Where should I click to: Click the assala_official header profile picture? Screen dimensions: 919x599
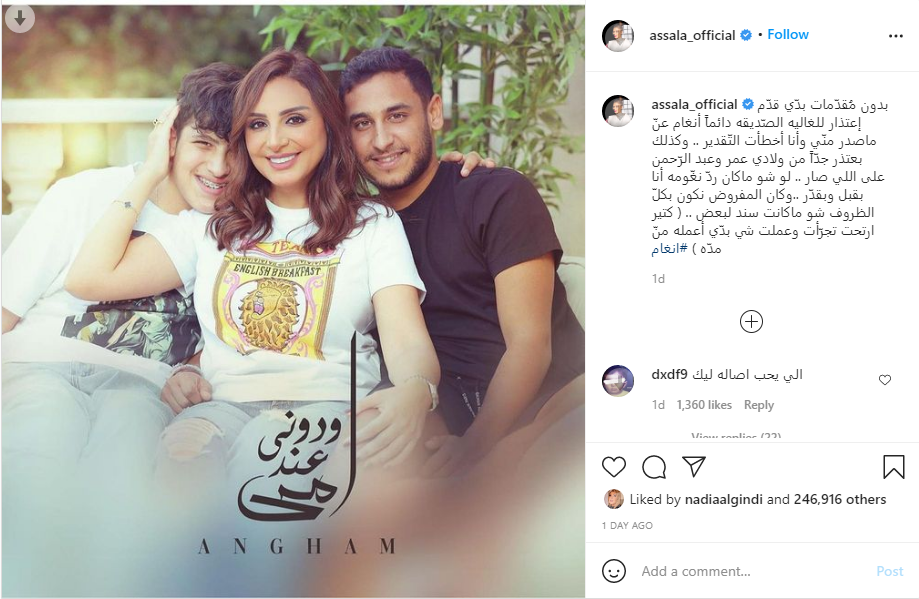pos(618,36)
